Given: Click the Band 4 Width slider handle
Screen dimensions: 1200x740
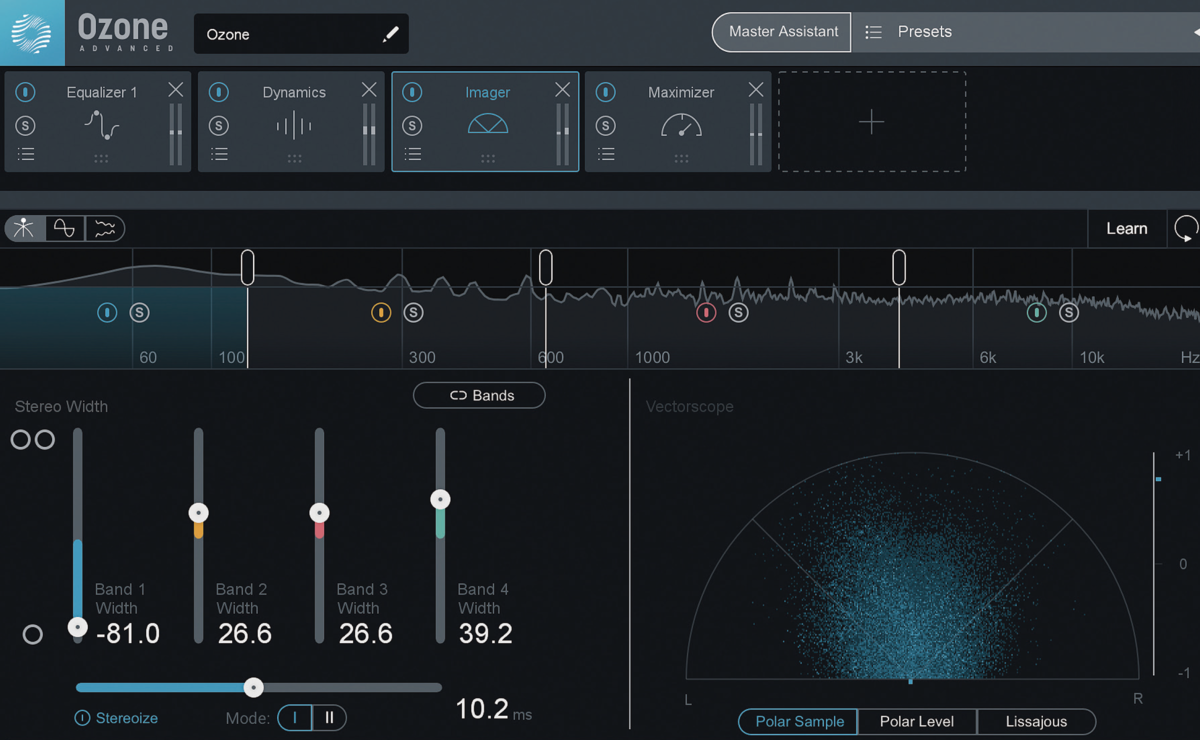Looking at the screenshot, I should coord(440,499).
